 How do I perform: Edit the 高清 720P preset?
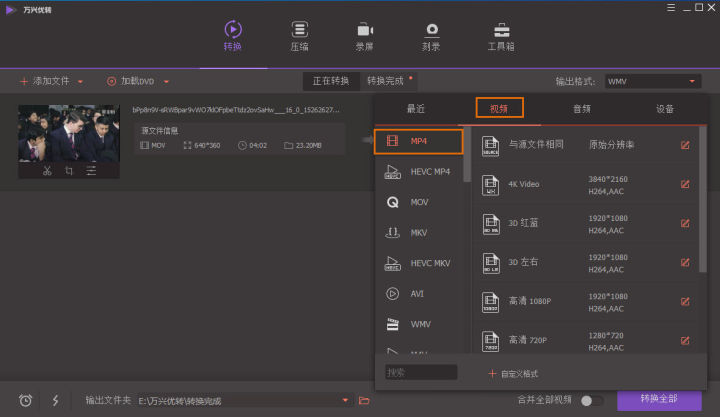coord(685,340)
